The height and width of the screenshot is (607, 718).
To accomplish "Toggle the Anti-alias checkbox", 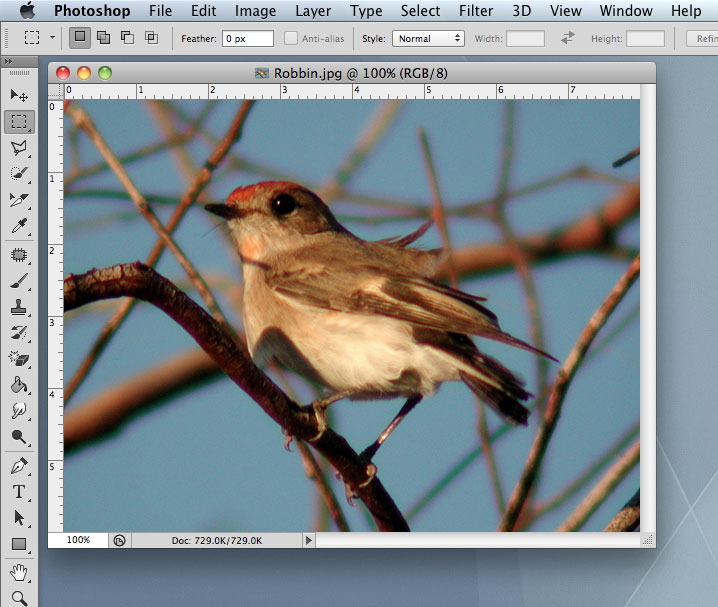I will tap(291, 38).
